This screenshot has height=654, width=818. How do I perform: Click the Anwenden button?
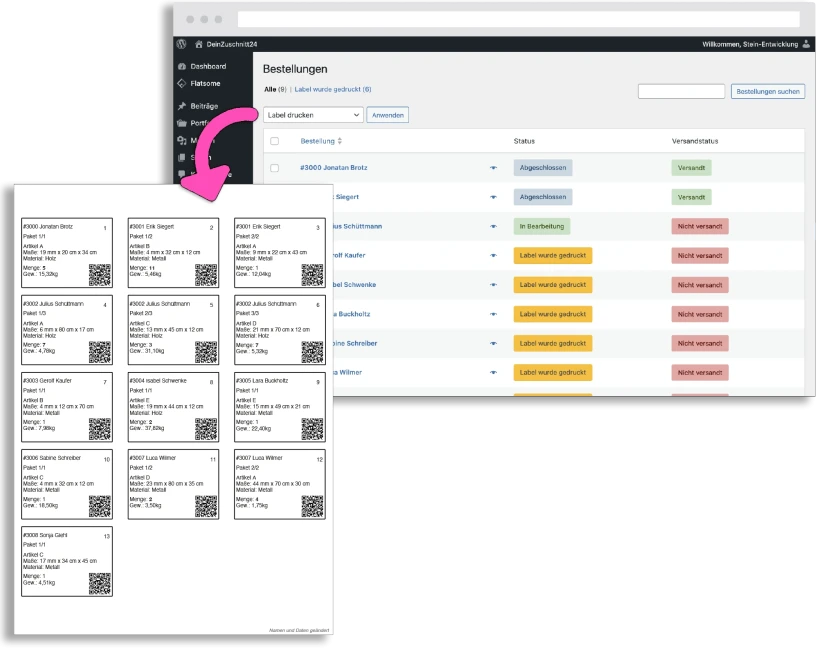click(x=388, y=115)
